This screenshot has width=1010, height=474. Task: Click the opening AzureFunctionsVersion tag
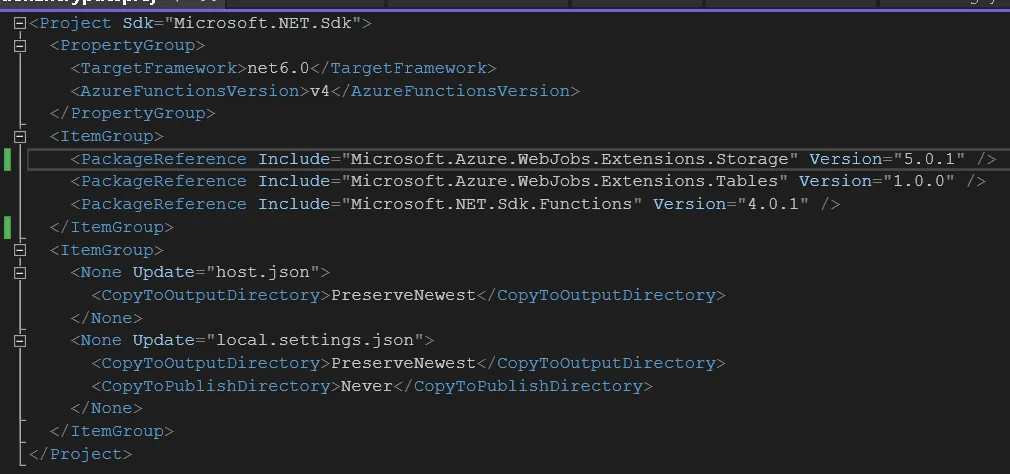(190, 91)
